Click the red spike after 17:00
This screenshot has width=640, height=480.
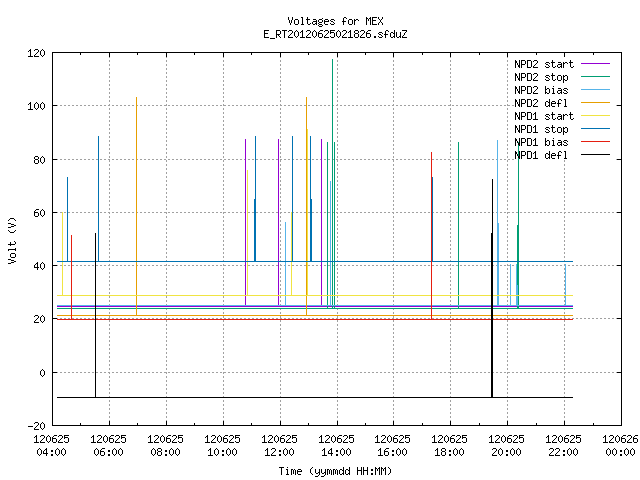click(431, 236)
